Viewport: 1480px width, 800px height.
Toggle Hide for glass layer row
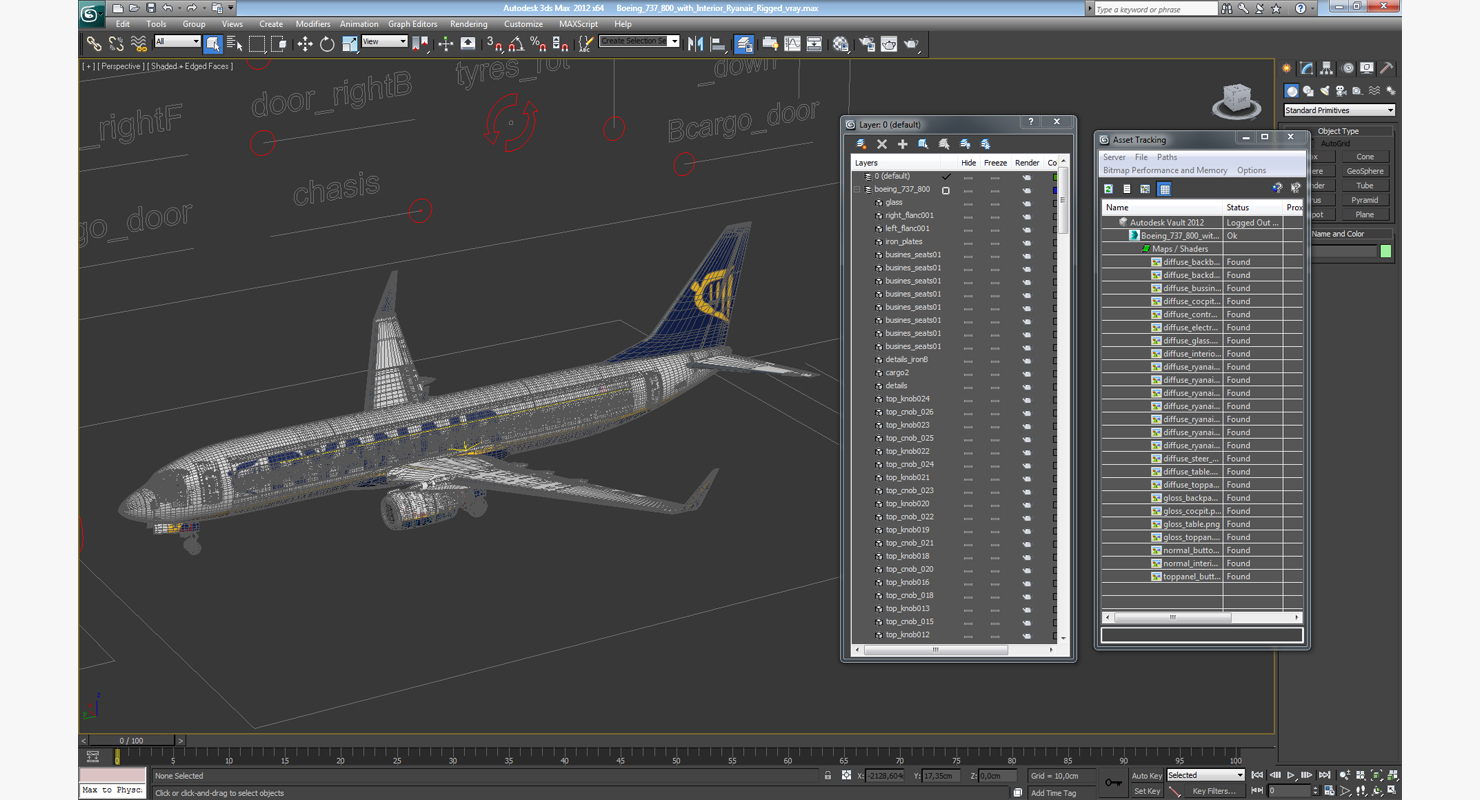pyautogui.click(x=968, y=202)
